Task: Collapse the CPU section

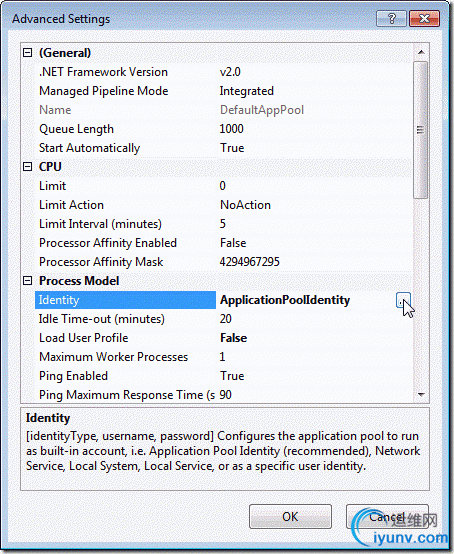Action: (27, 167)
